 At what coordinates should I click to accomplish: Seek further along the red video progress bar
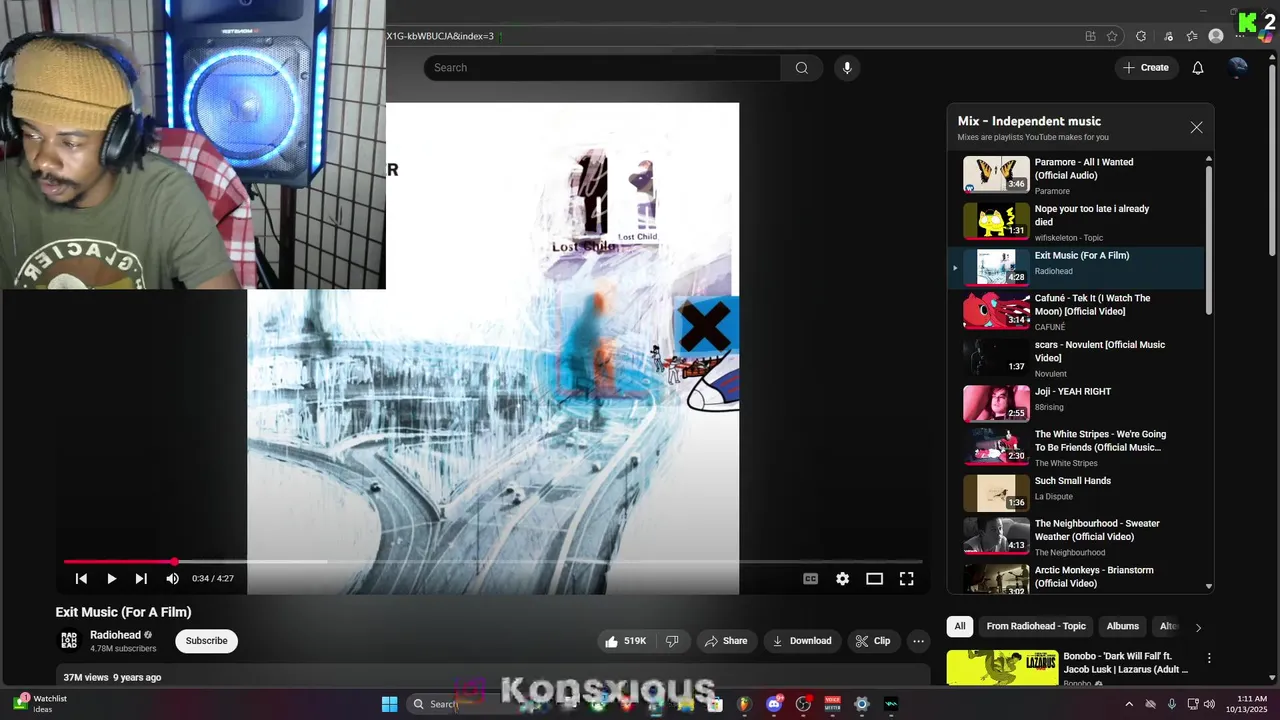click(x=492, y=562)
